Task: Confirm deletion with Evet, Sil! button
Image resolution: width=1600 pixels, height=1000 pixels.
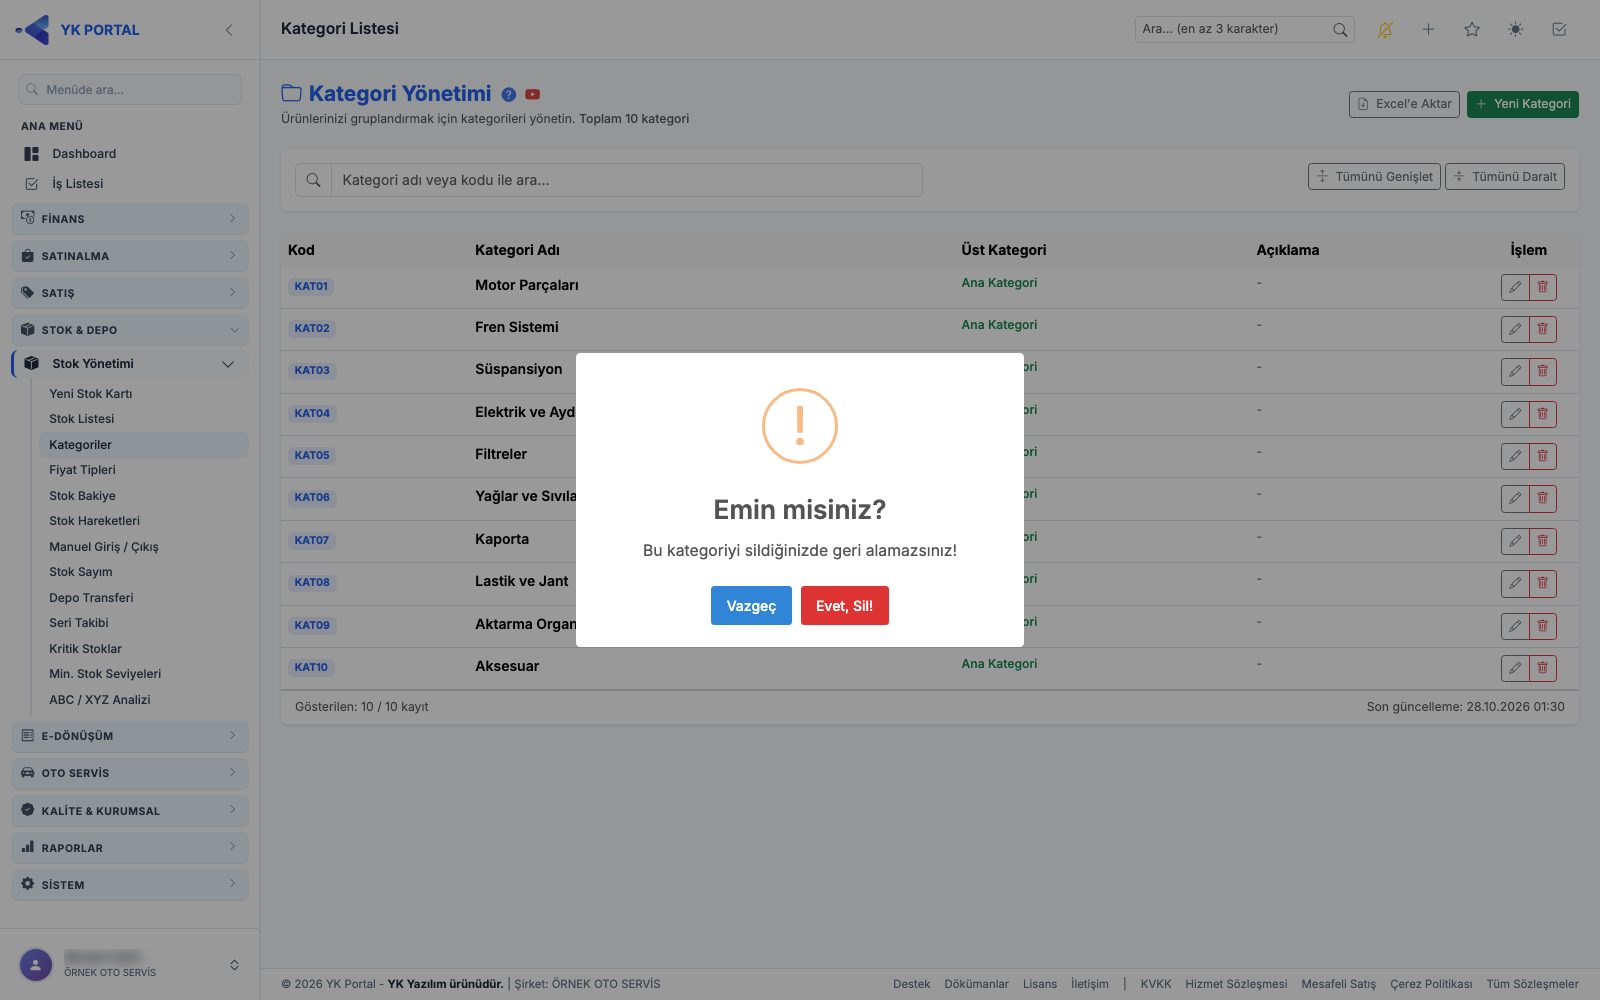Action: click(845, 606)
